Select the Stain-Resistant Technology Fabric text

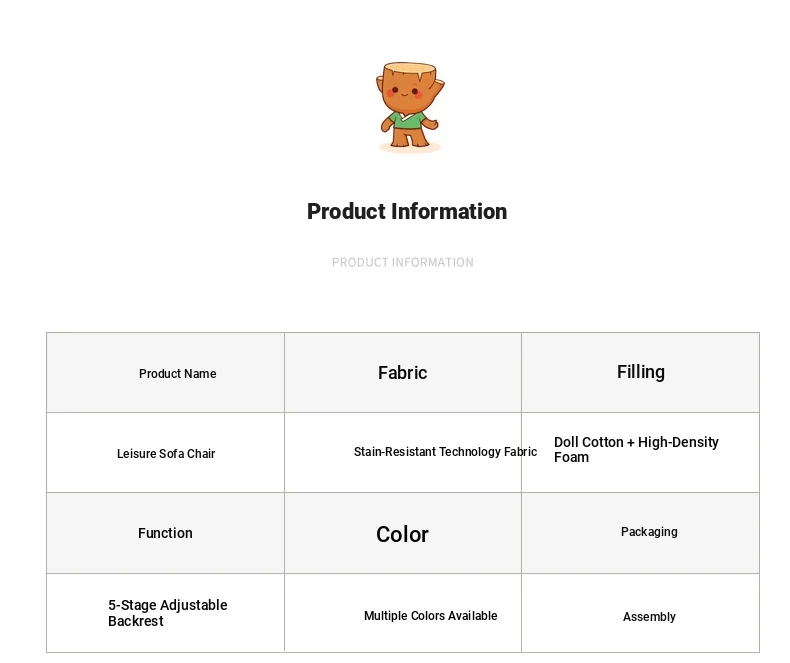[x=445, y=452]
